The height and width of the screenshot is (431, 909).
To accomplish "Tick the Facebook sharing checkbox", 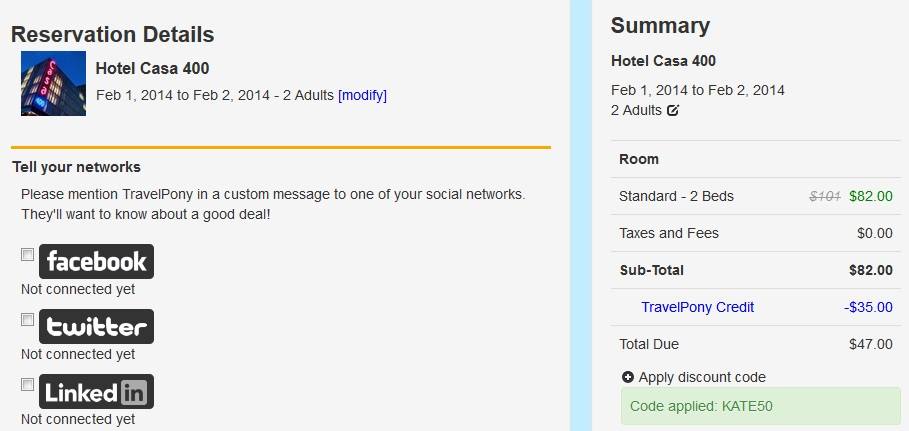I will [27, 255].
